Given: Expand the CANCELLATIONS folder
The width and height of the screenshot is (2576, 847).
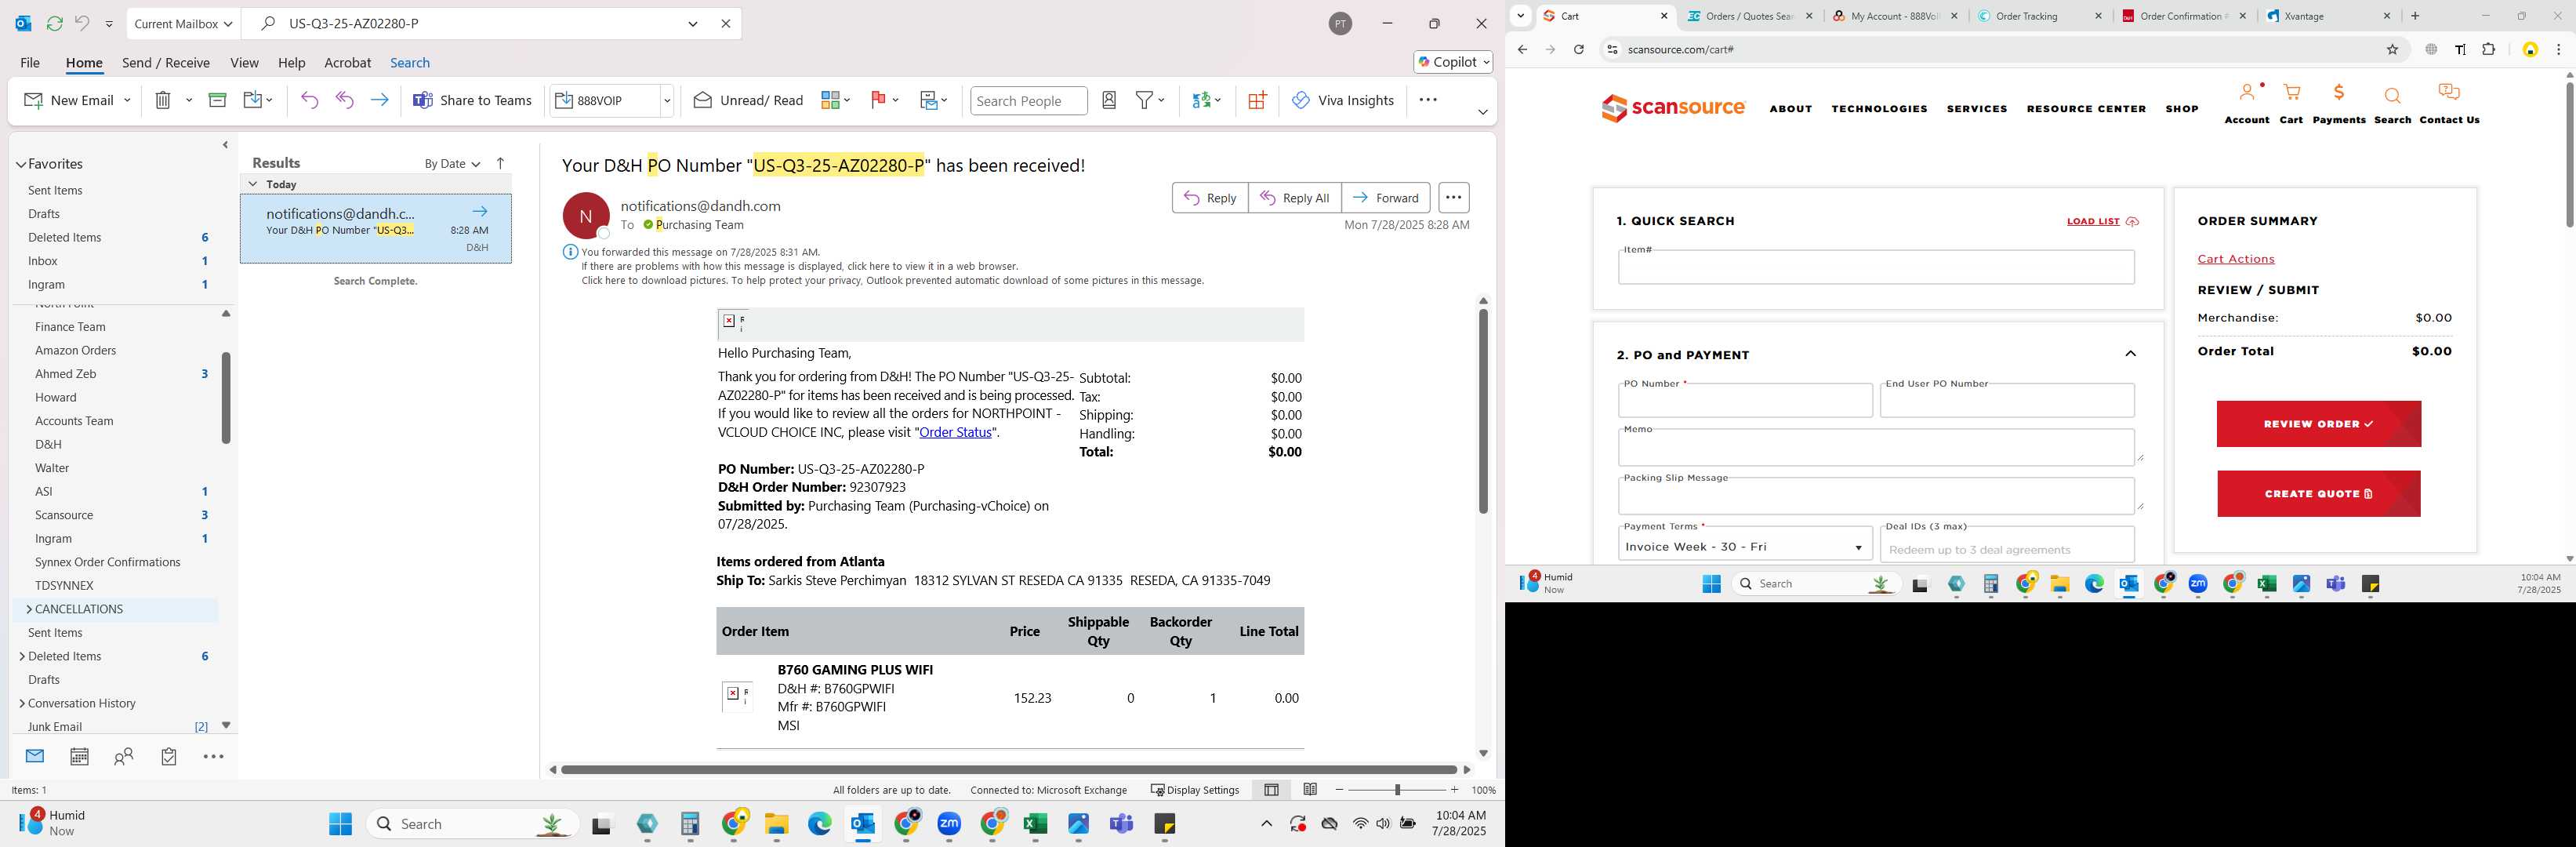Looking at the screenshot, I should coord(29,609).
